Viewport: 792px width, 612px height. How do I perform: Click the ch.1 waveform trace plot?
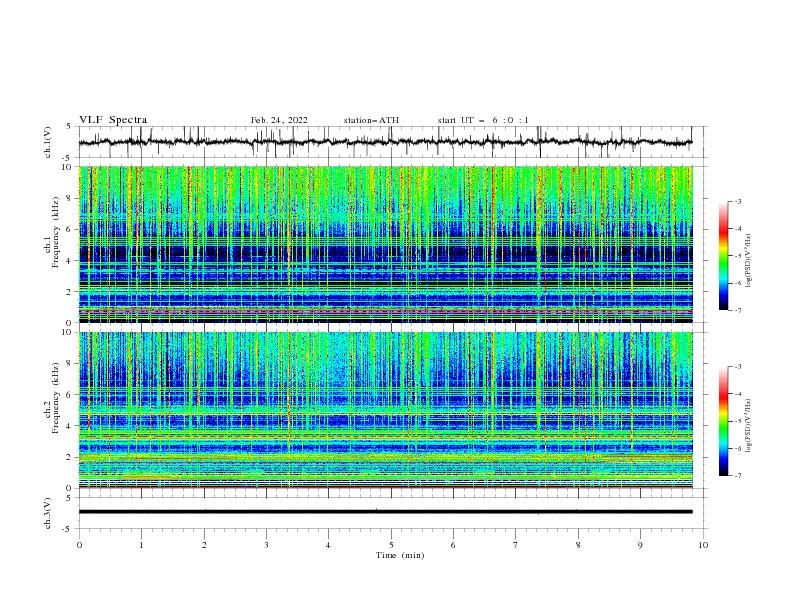[x=385, y=142]
